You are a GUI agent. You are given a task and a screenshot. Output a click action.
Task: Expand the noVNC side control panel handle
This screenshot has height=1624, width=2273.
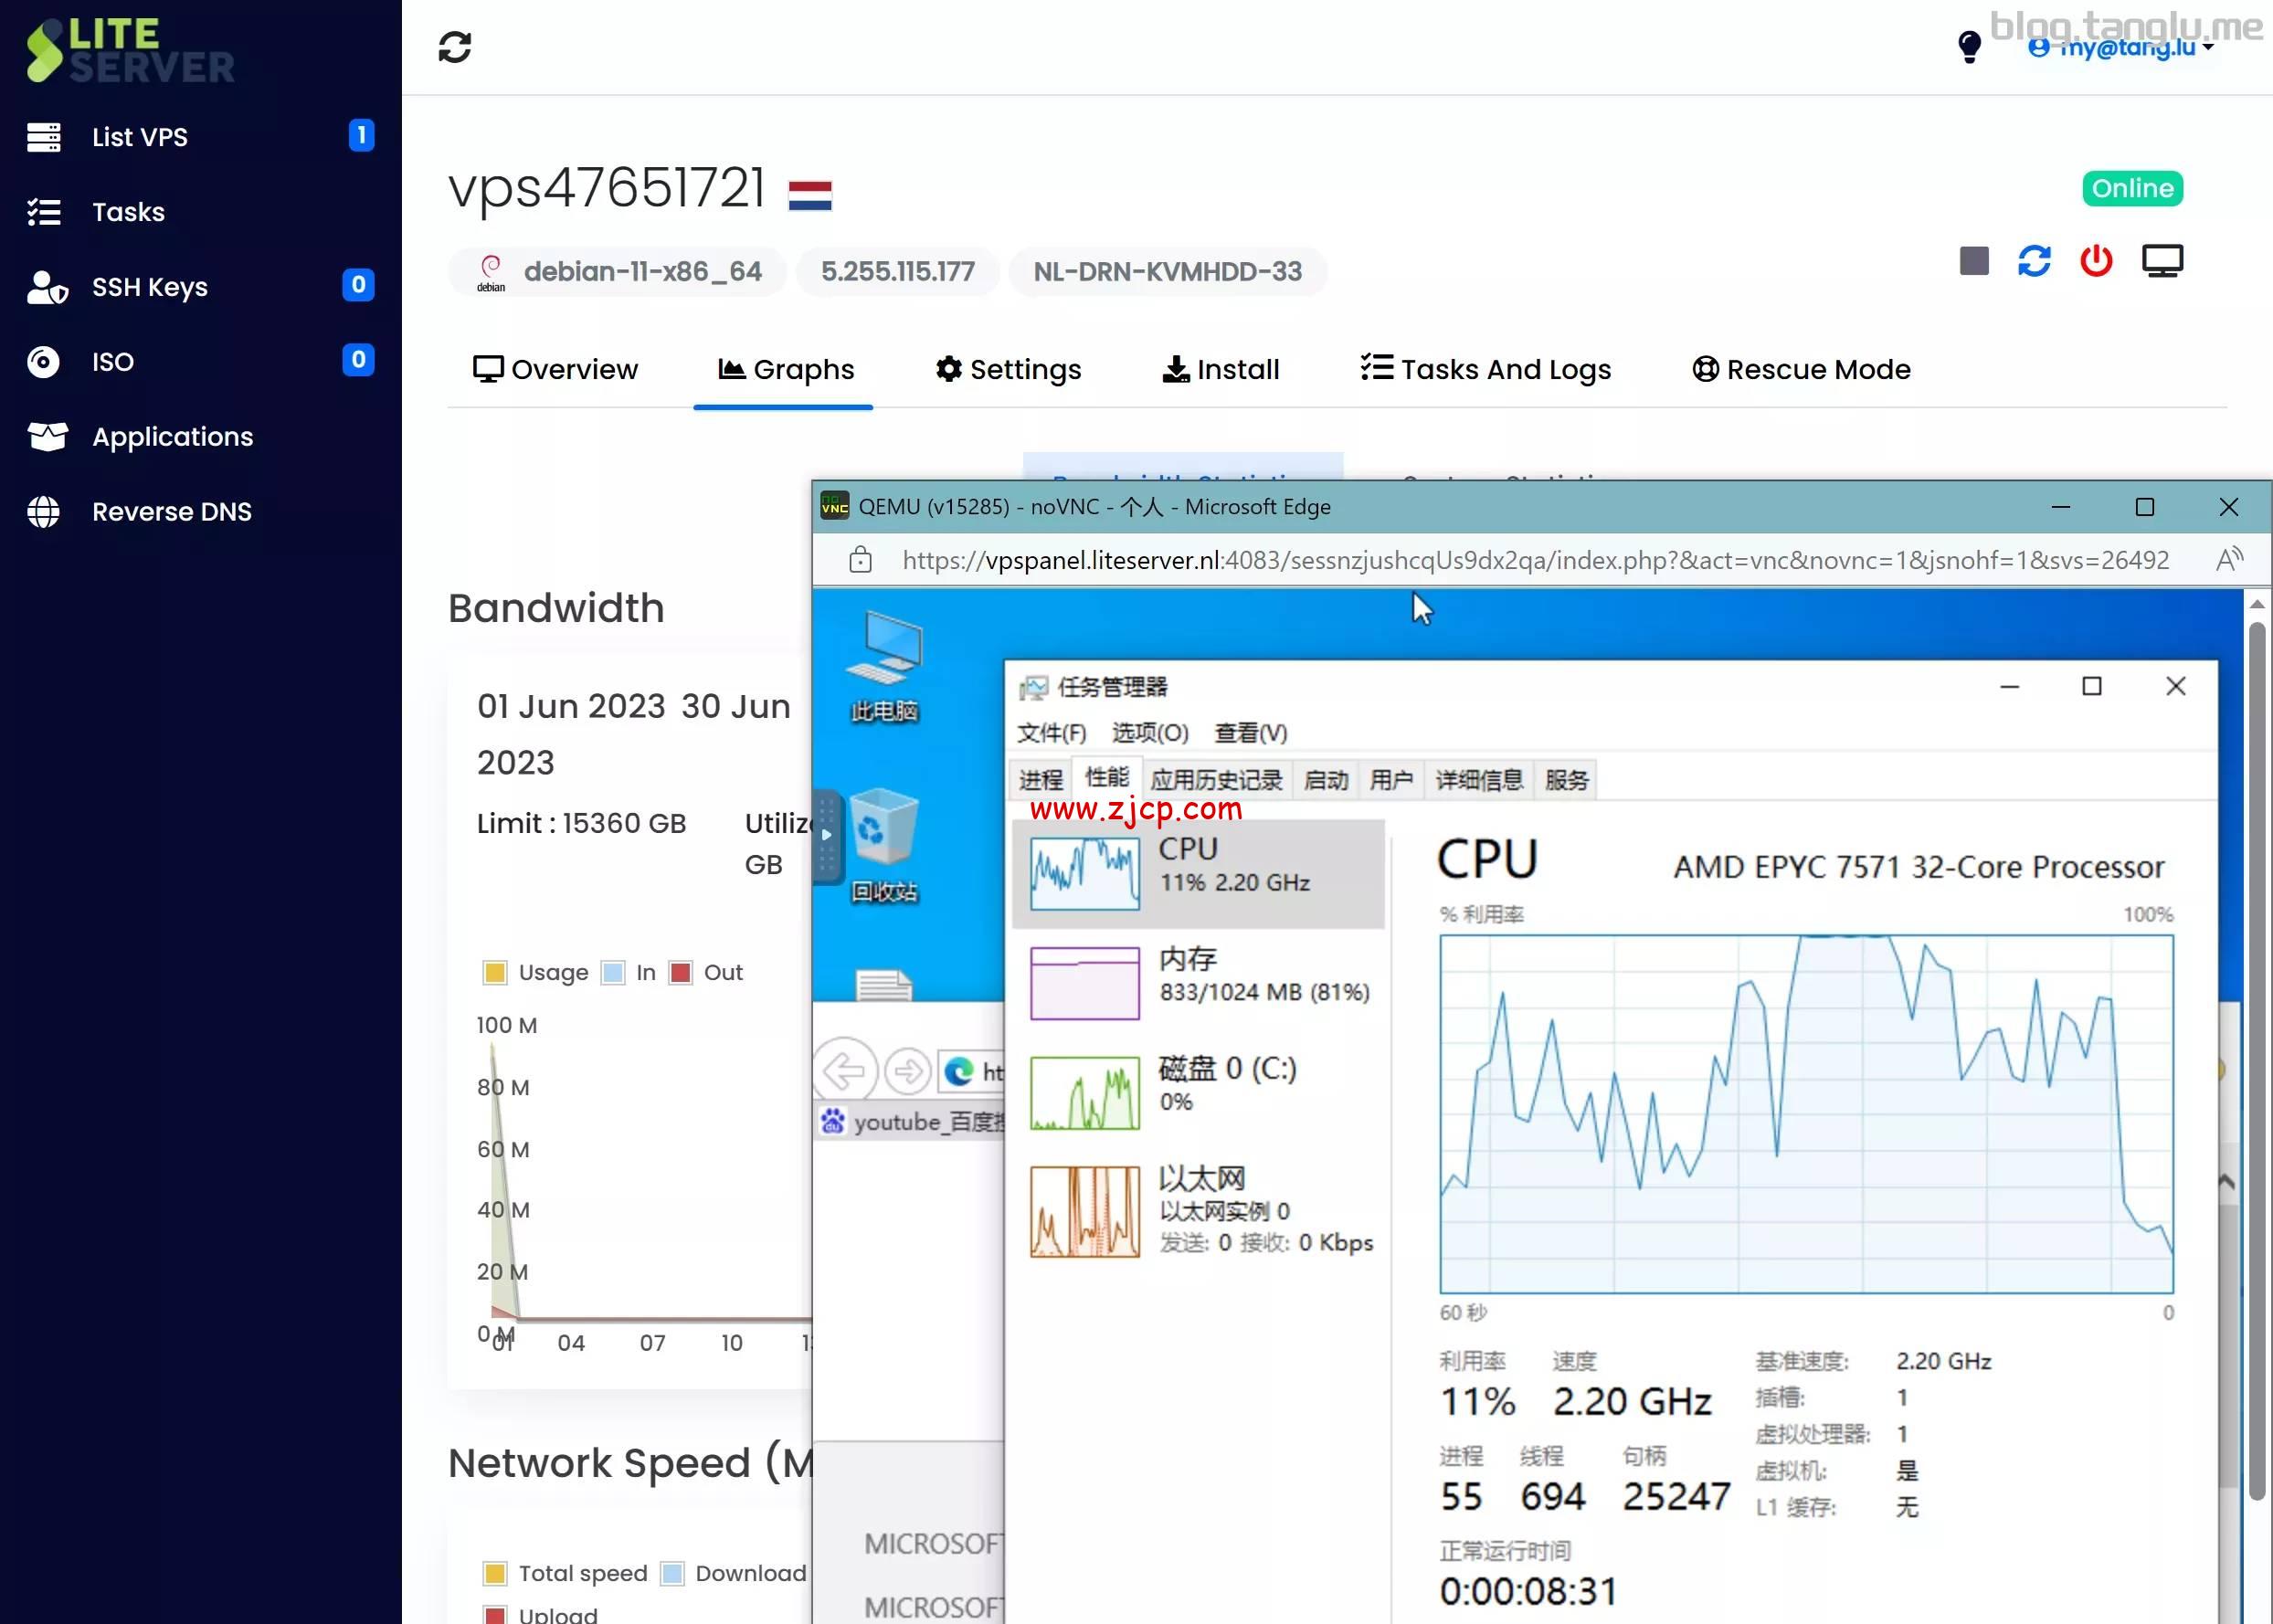[x=827, y=835]
